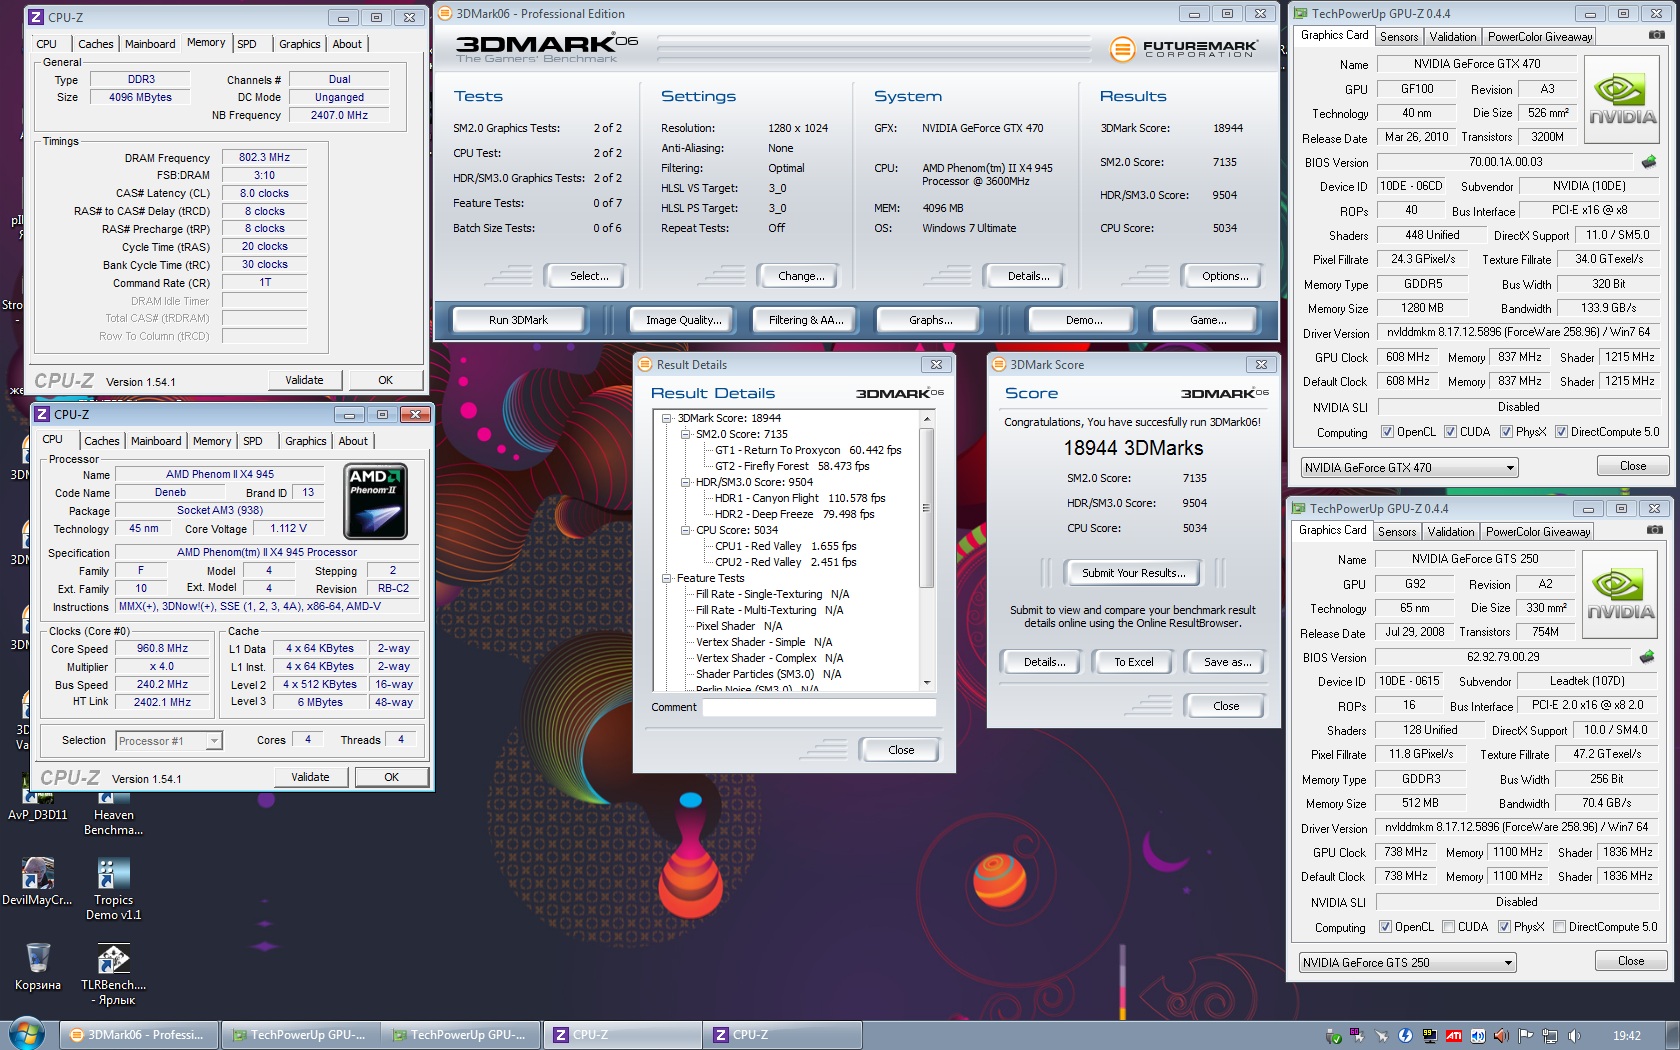
Task: Click the orange speaker tray icon
Action: pos(1501,1036)
